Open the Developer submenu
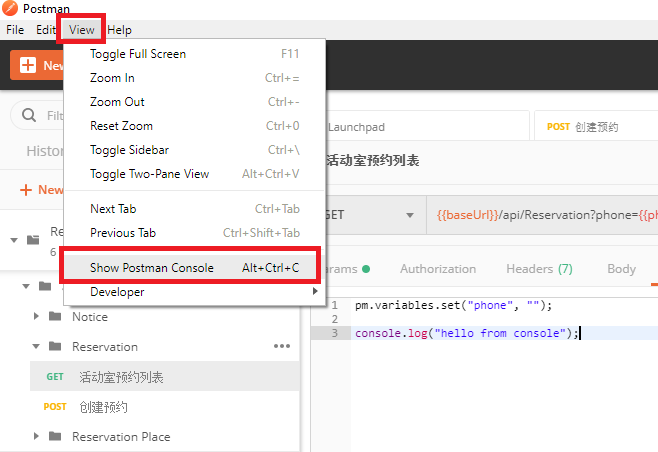The height and width of the screenshot is (452, 658). (194, 291)
